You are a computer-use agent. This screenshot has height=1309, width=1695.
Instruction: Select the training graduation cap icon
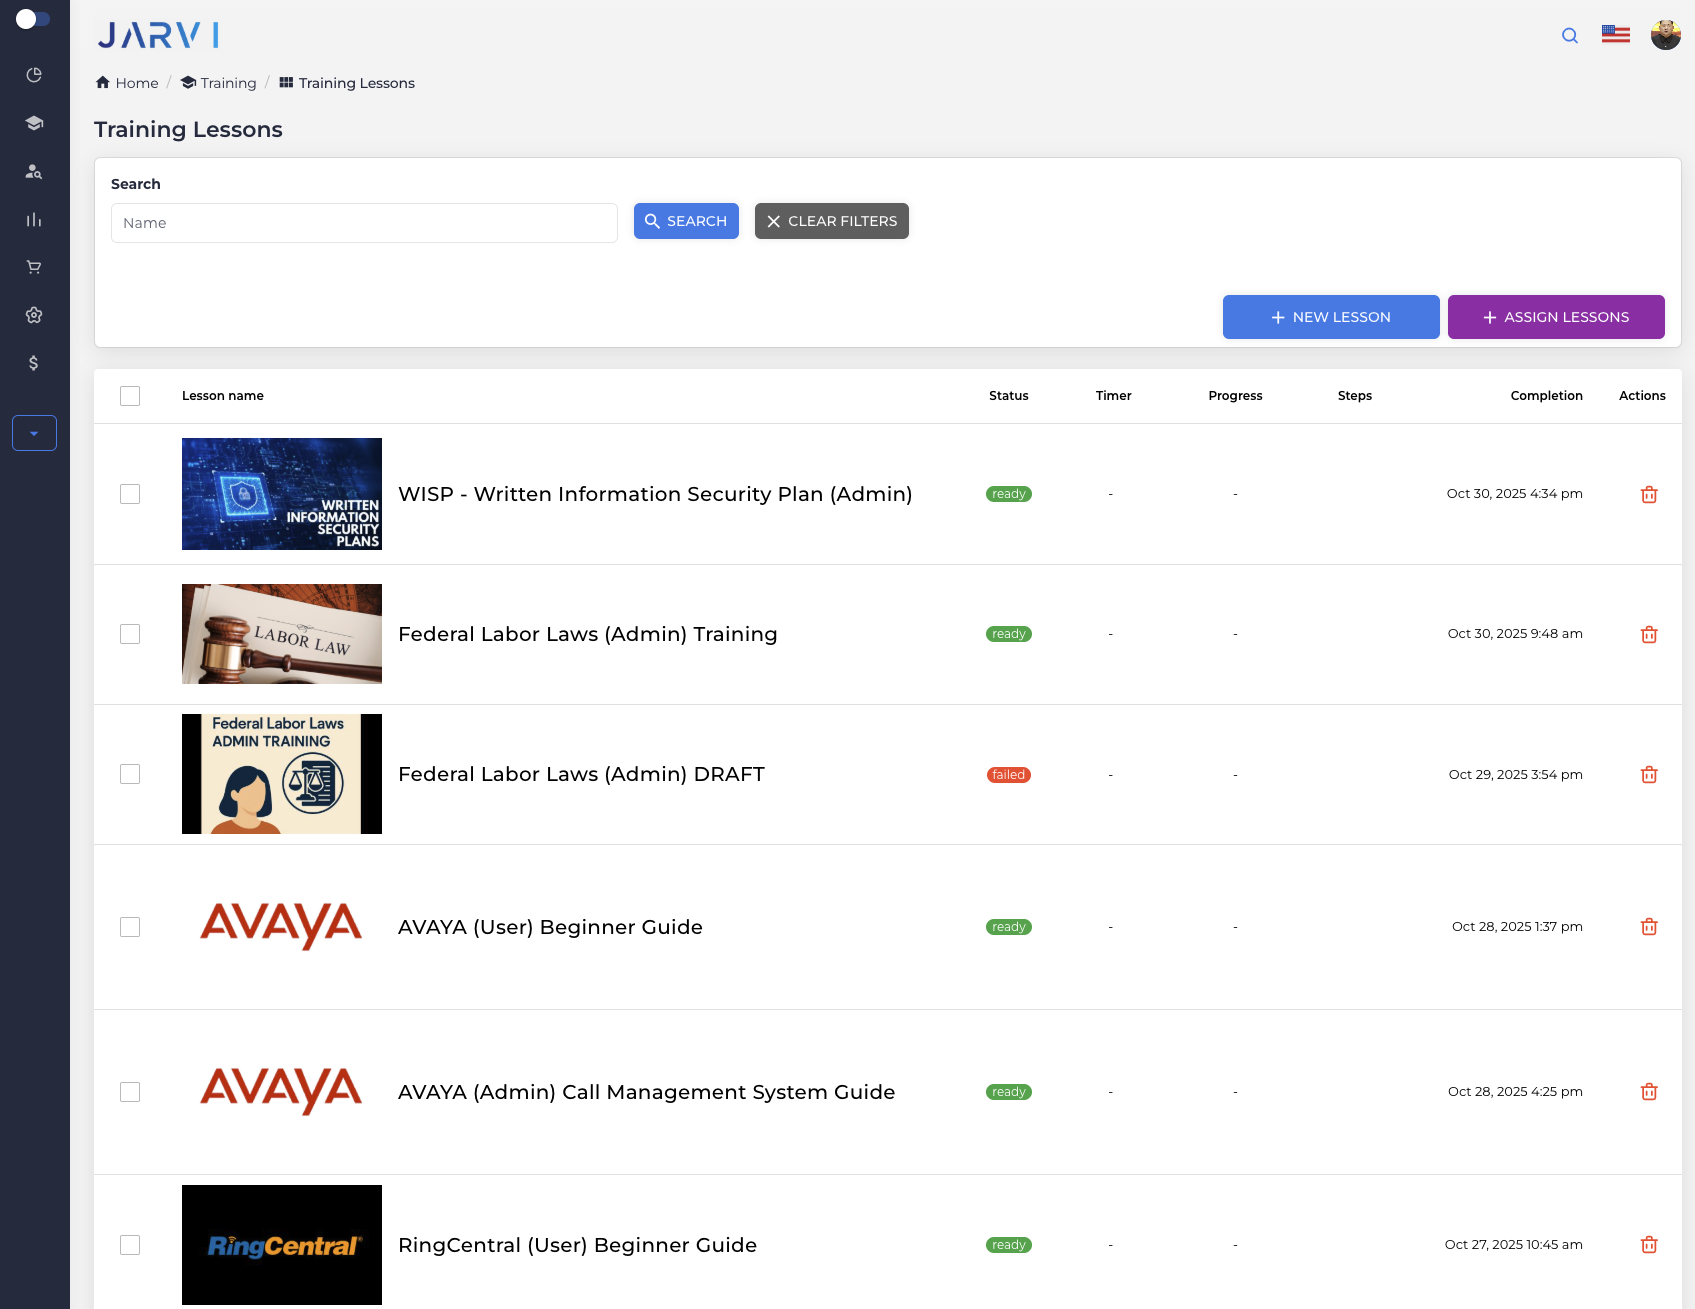[33, 122]
